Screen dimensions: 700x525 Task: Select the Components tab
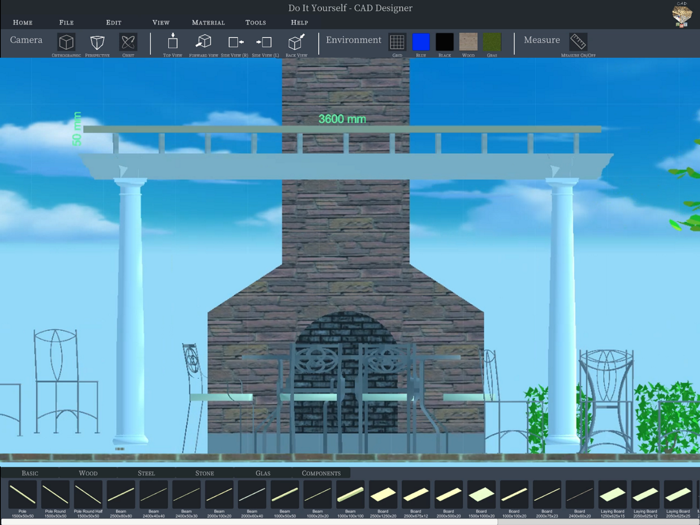pyautogui.click(x=321, y=473)
